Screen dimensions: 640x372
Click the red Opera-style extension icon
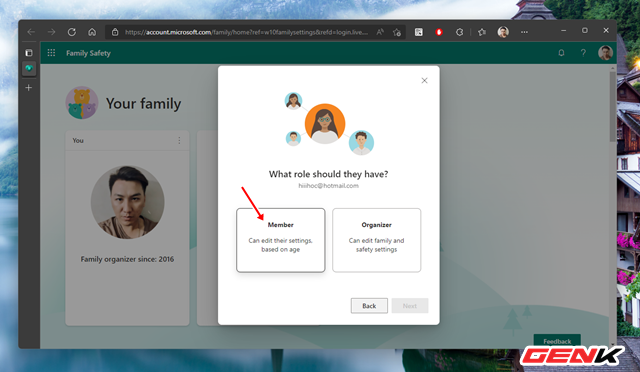tap(439, 32)
